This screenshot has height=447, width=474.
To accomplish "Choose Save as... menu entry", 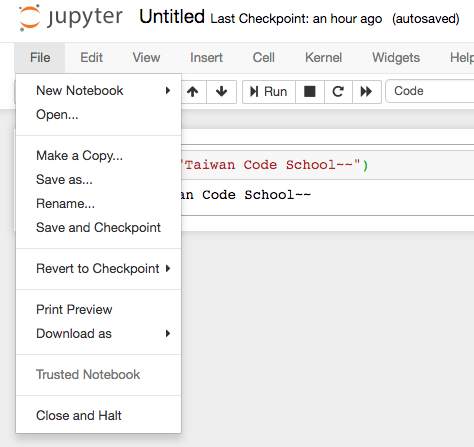I will pos(98,180).
